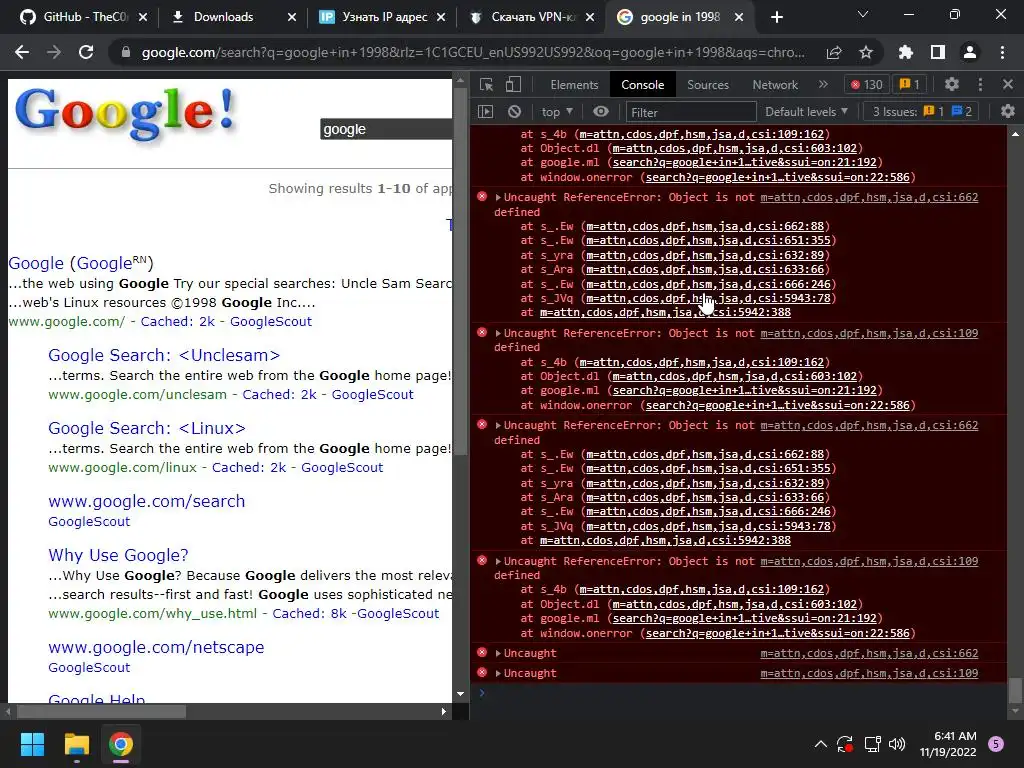Viewport: 1024px width, 768px height.
Task: Go back in browser history
Action: [x=22, y=52]
